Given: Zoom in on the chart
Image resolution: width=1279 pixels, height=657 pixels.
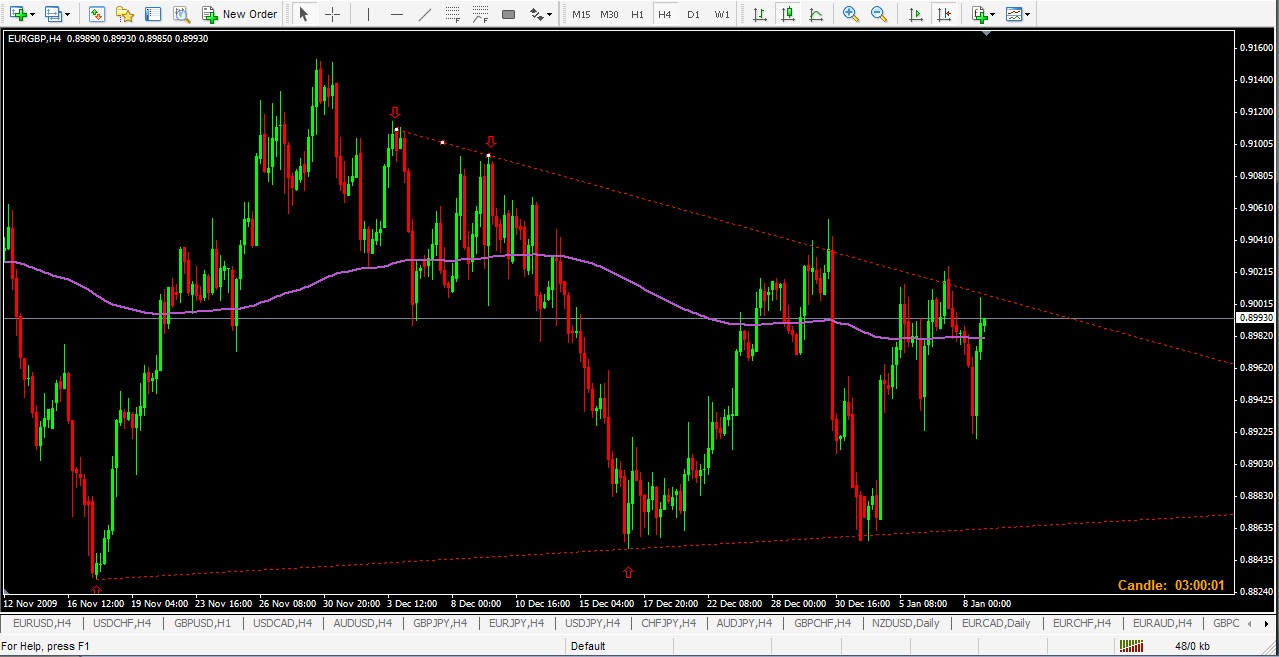Looking at the screenshot, I should [x=850, y=14].
